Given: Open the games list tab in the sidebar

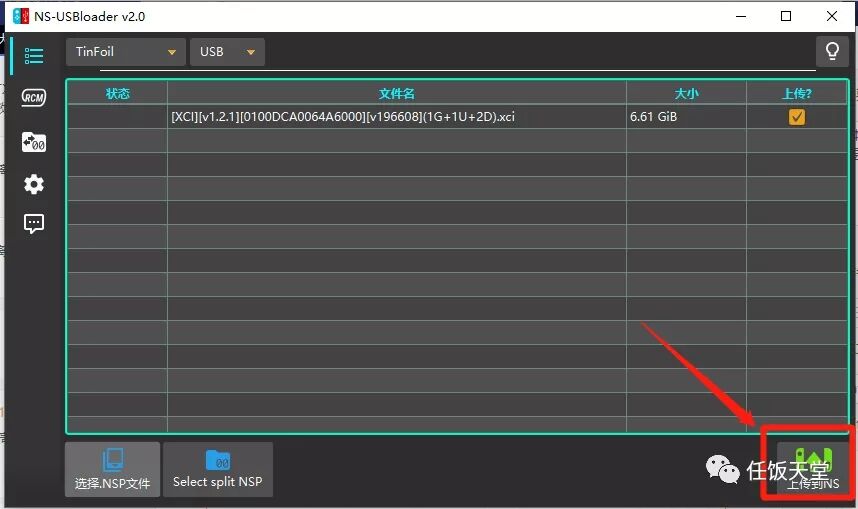Looking at the screenshot, I should [34, 56].
